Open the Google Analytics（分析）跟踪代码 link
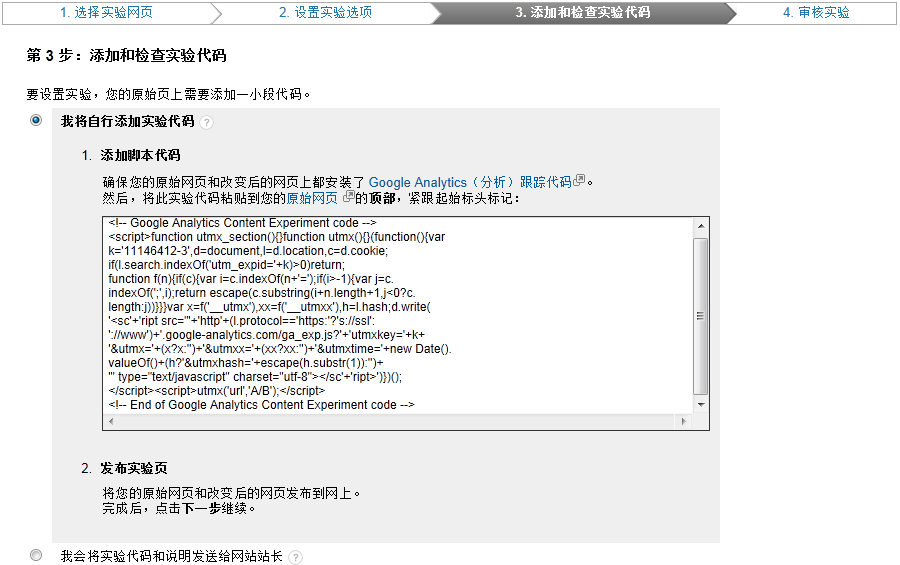 469,182
